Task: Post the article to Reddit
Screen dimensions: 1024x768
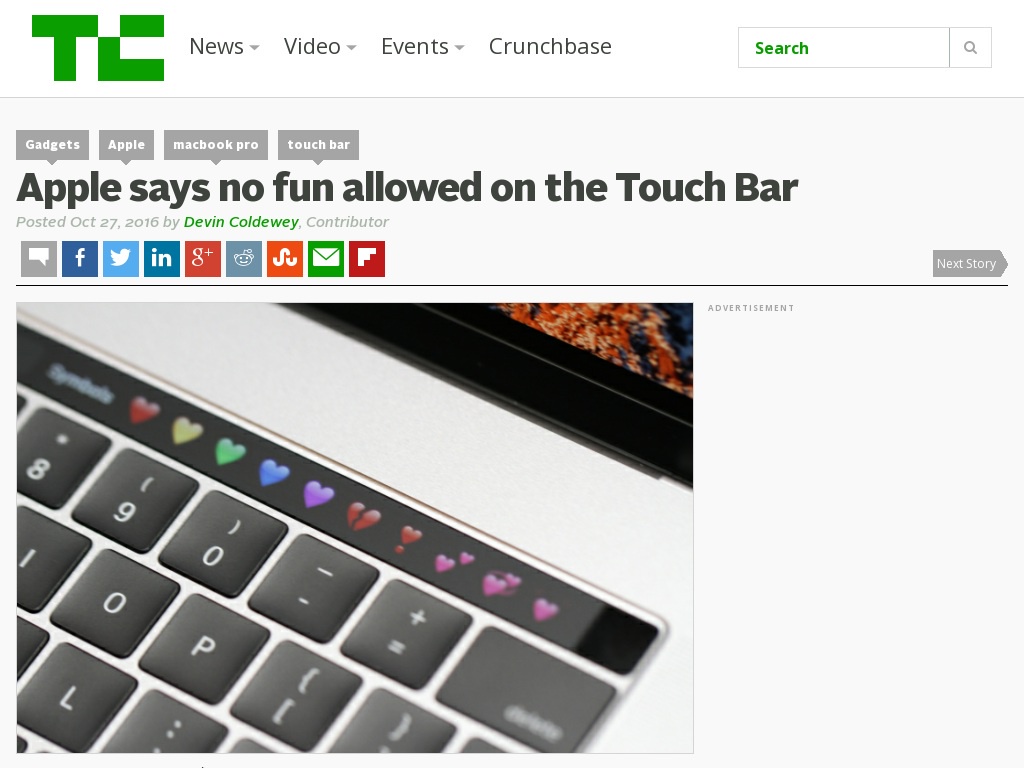Action: point(244,259)
